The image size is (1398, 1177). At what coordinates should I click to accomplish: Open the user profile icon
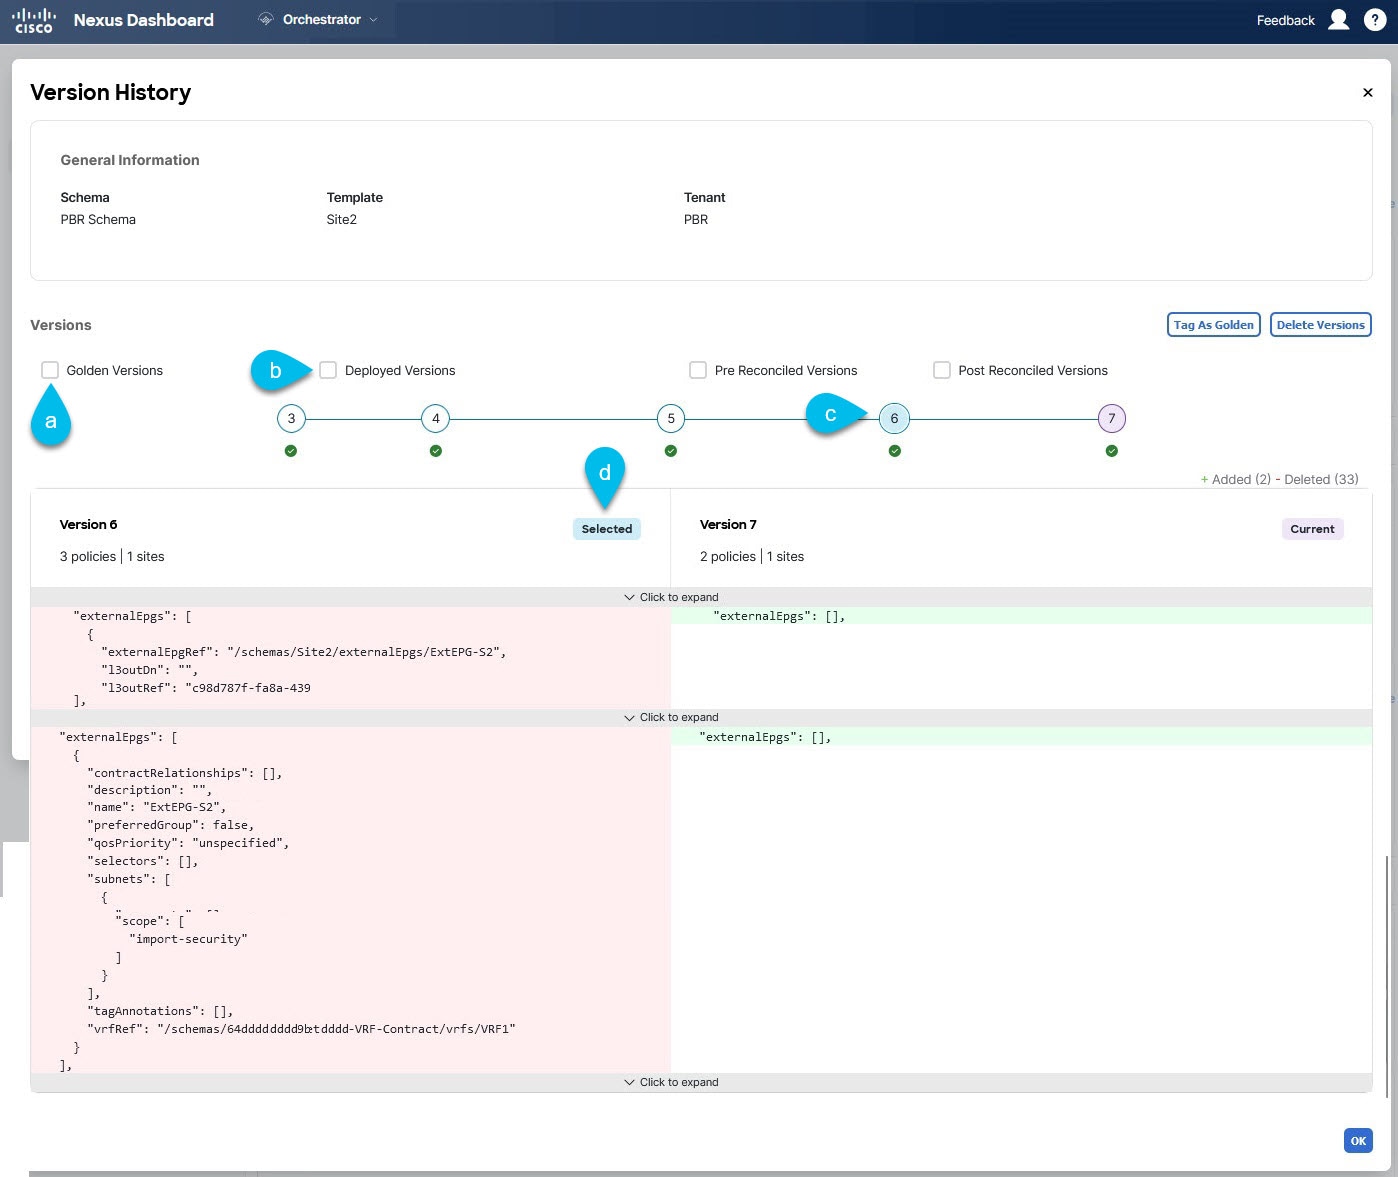(1338, 20)
